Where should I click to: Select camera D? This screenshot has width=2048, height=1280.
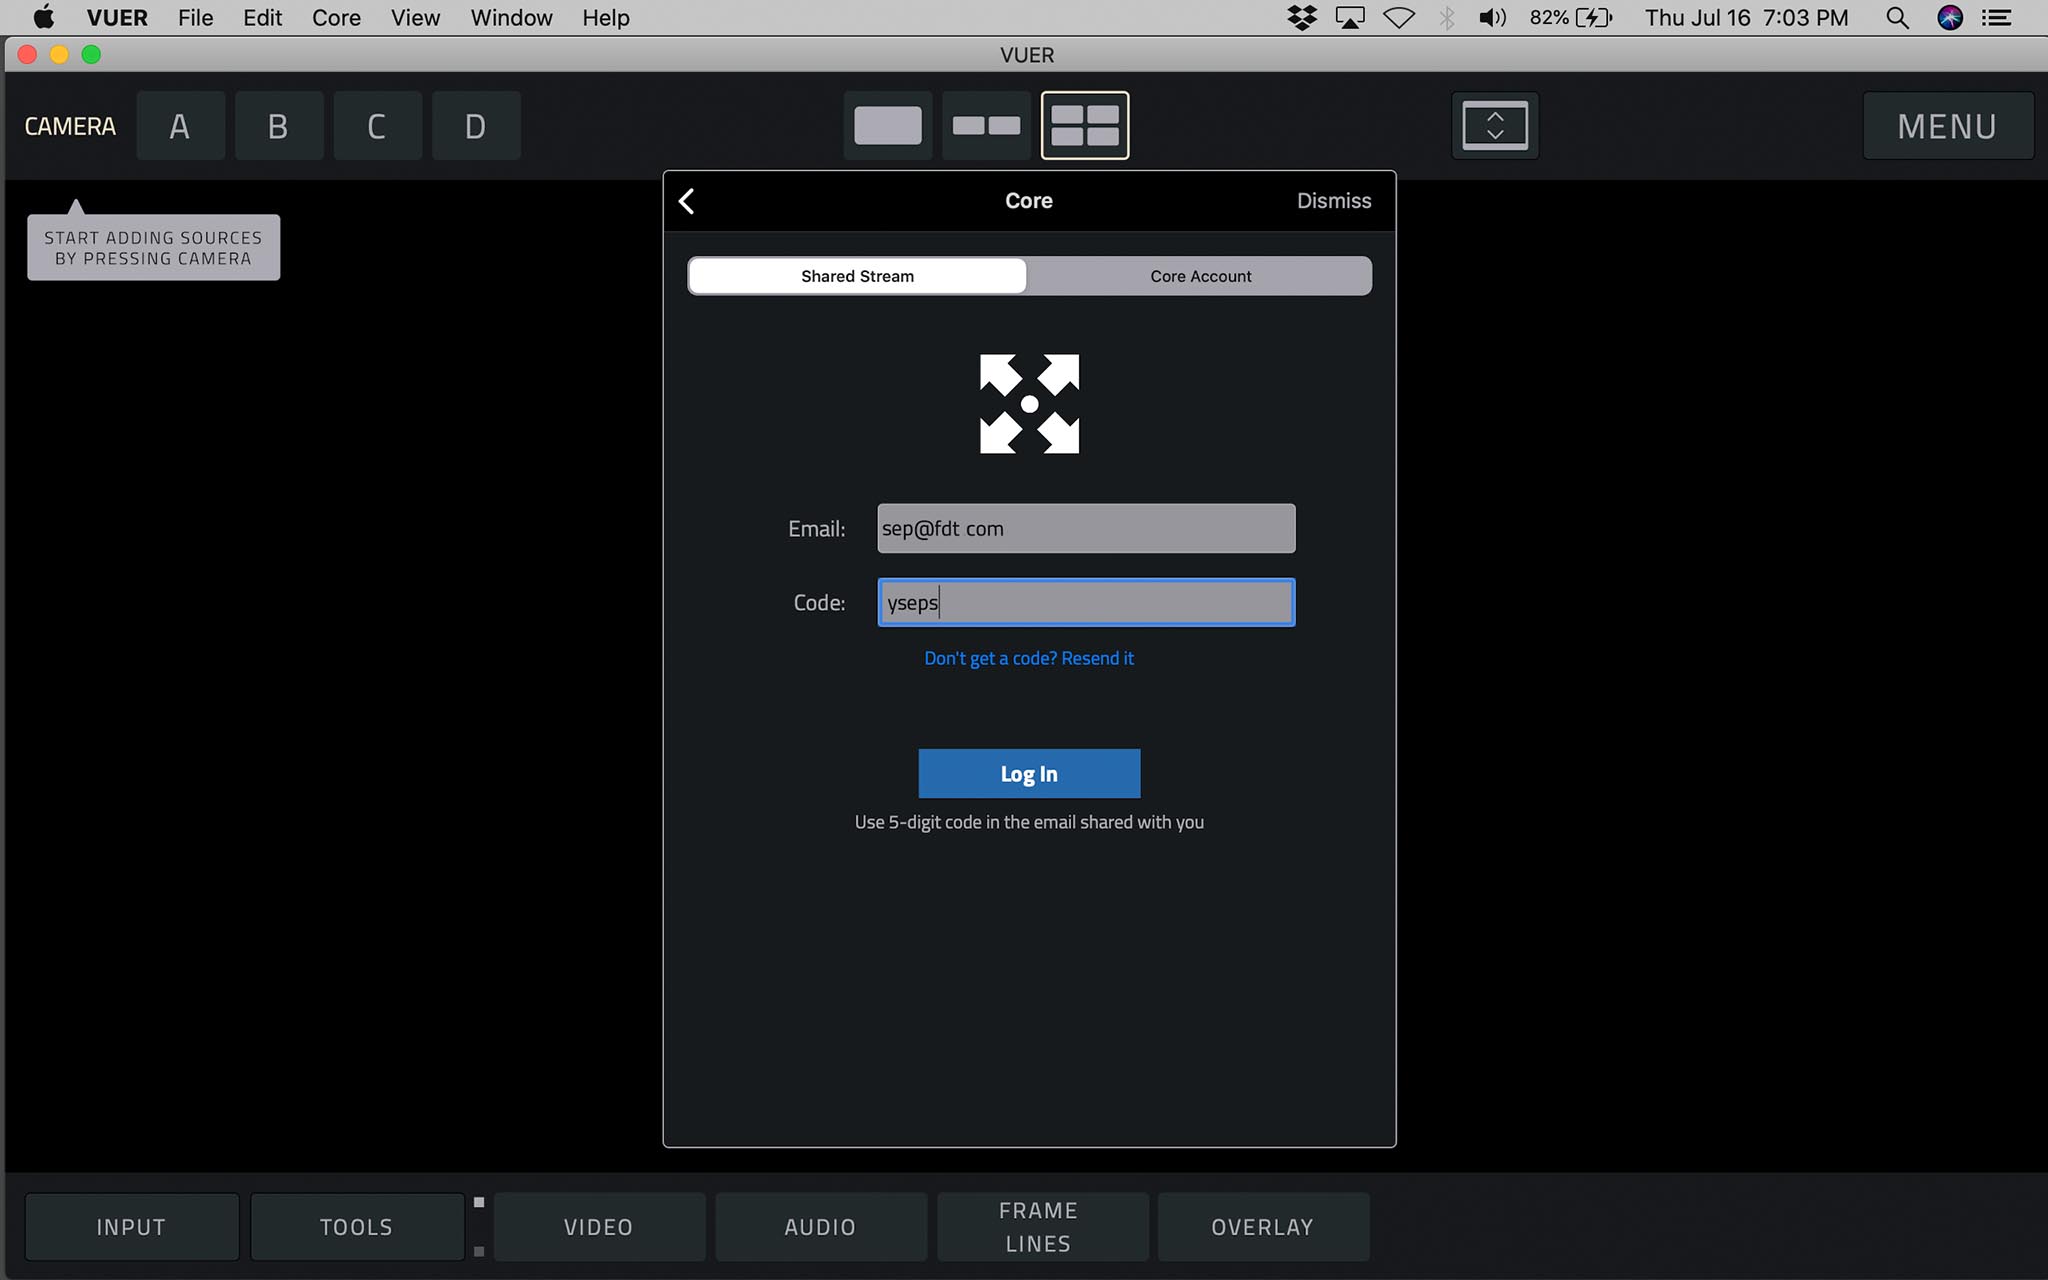[476, 126]
